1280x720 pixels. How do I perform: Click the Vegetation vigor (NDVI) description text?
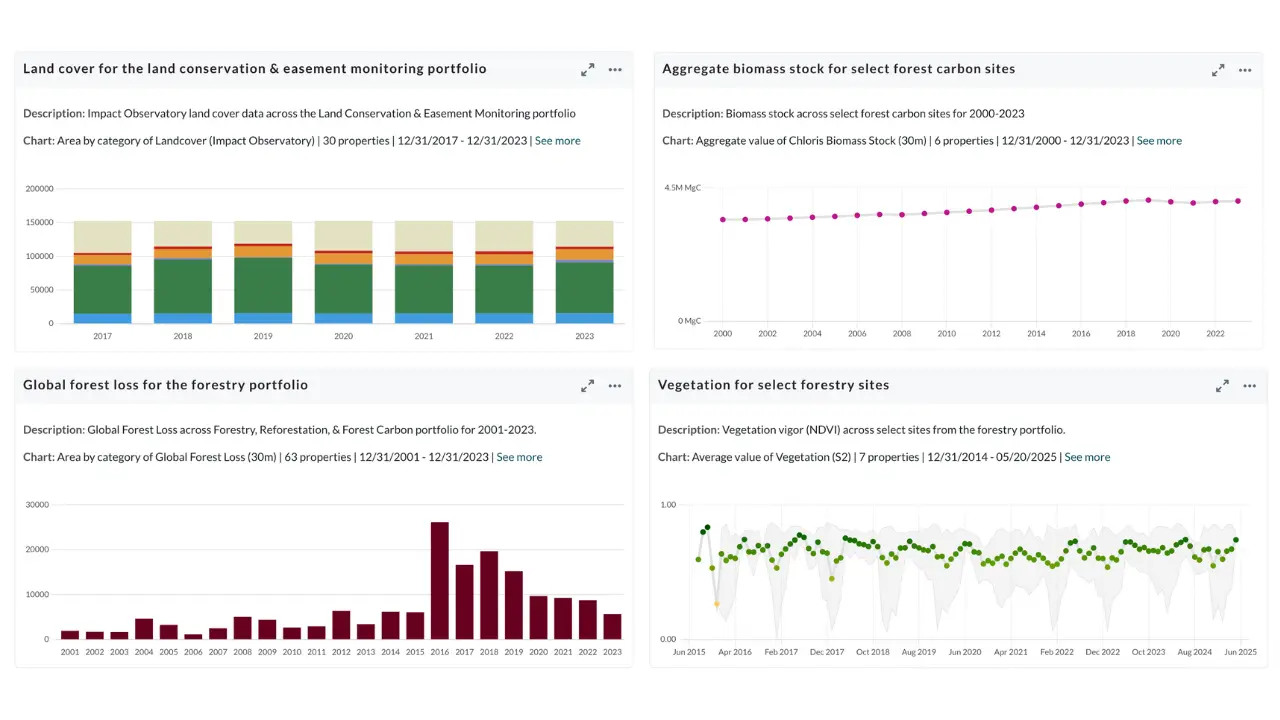(861, 430)
